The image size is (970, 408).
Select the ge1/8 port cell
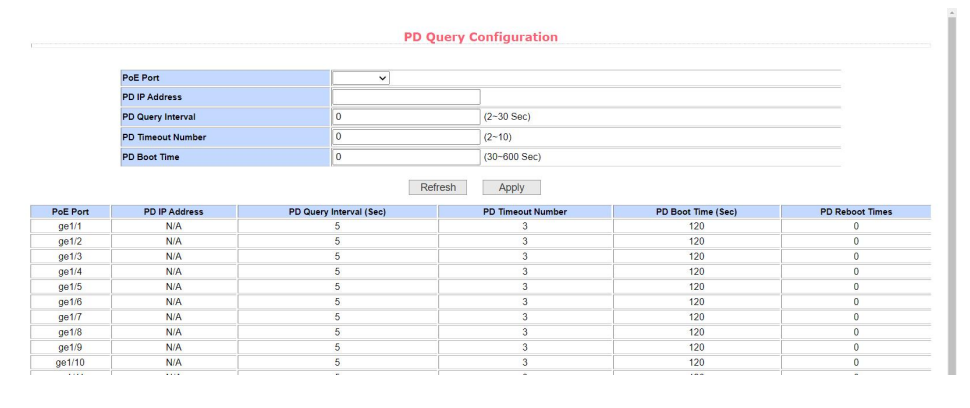click(x=71, y=332)
